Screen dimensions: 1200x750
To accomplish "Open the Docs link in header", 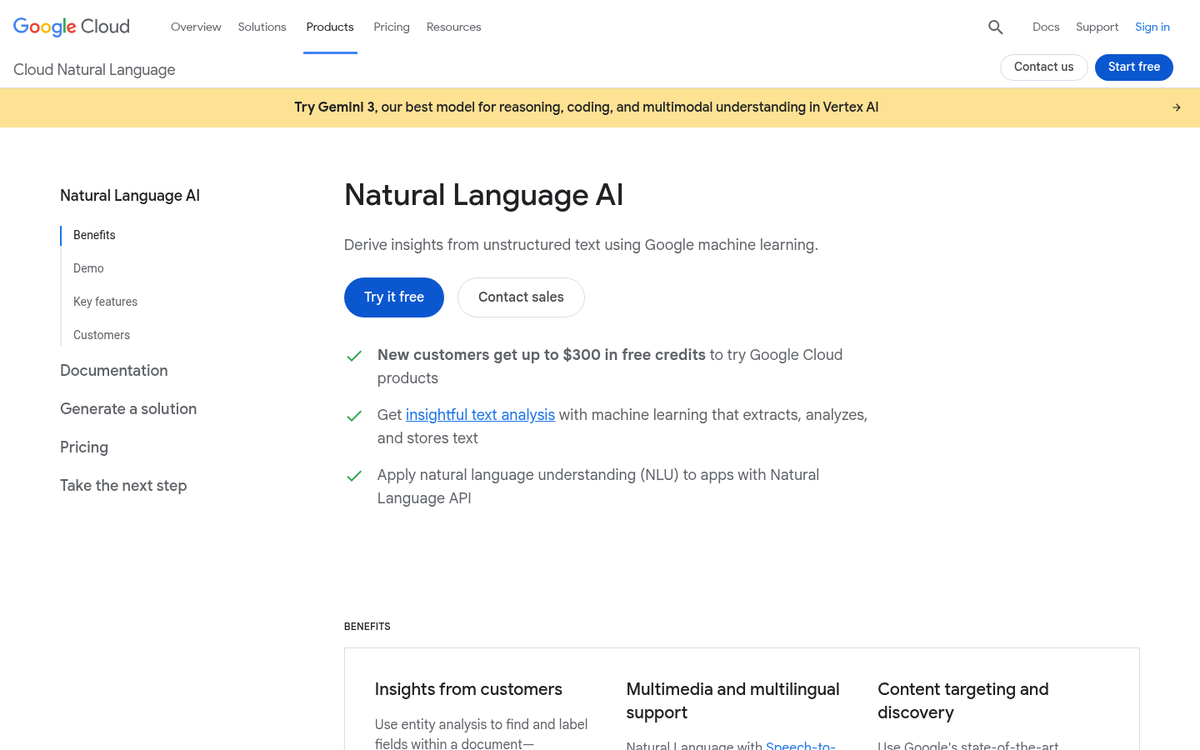I will pyautogui.click(x=1045, y=27).
